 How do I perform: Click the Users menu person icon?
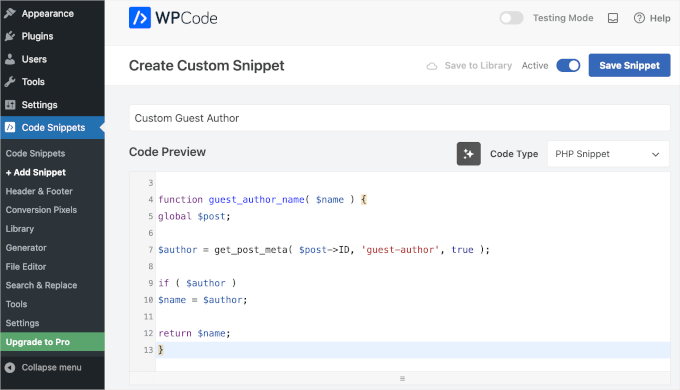10,59
